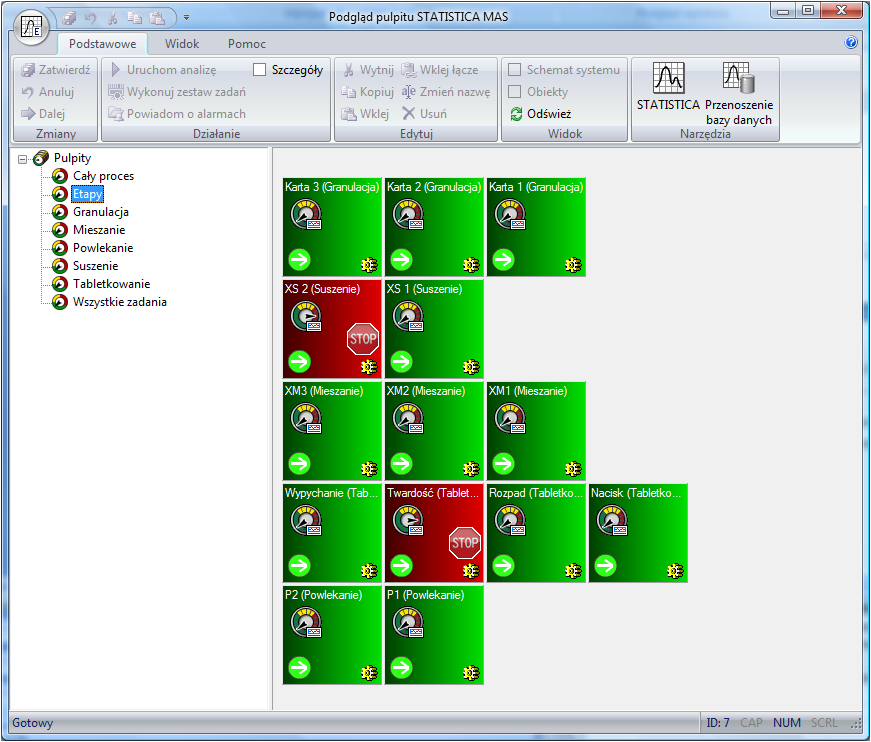The height and width of the screenshot is (742, 871).
Task: Click the STOP sign on XS 2 tile
Action: pyautogui.click(x=363, y=339)
